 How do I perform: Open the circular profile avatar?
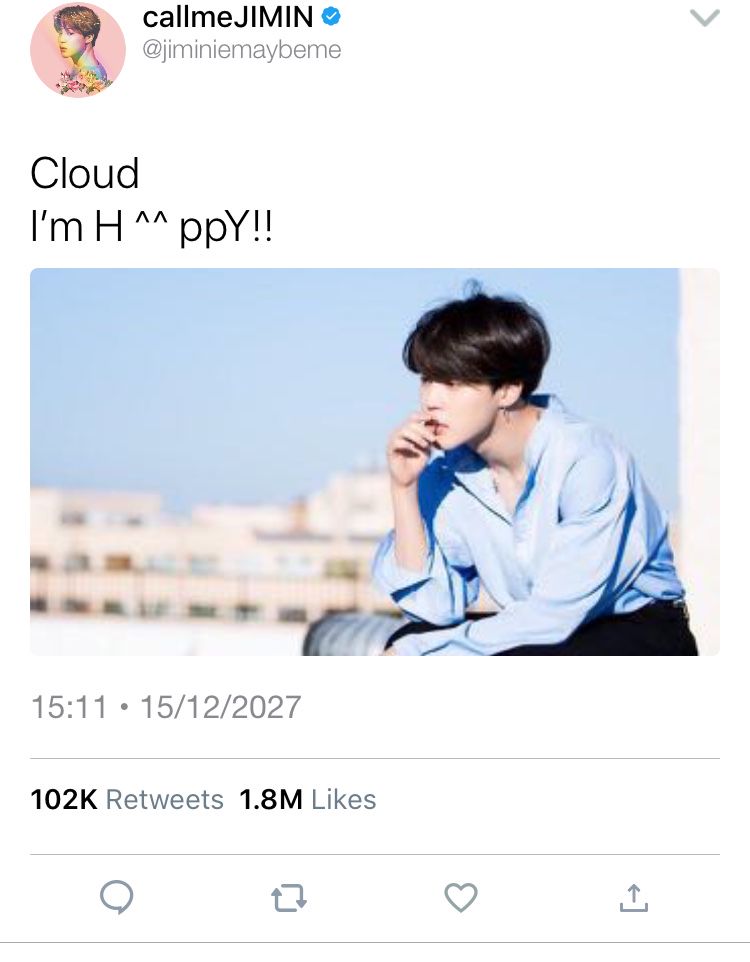pos(78,50)
